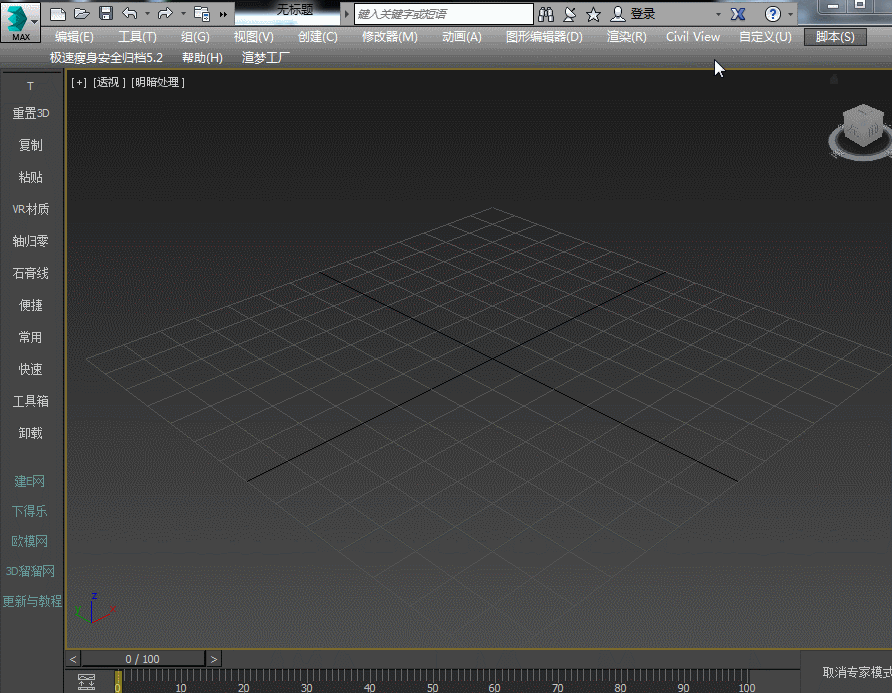Open the 渲染(R) menu

(x=626, y=37)
